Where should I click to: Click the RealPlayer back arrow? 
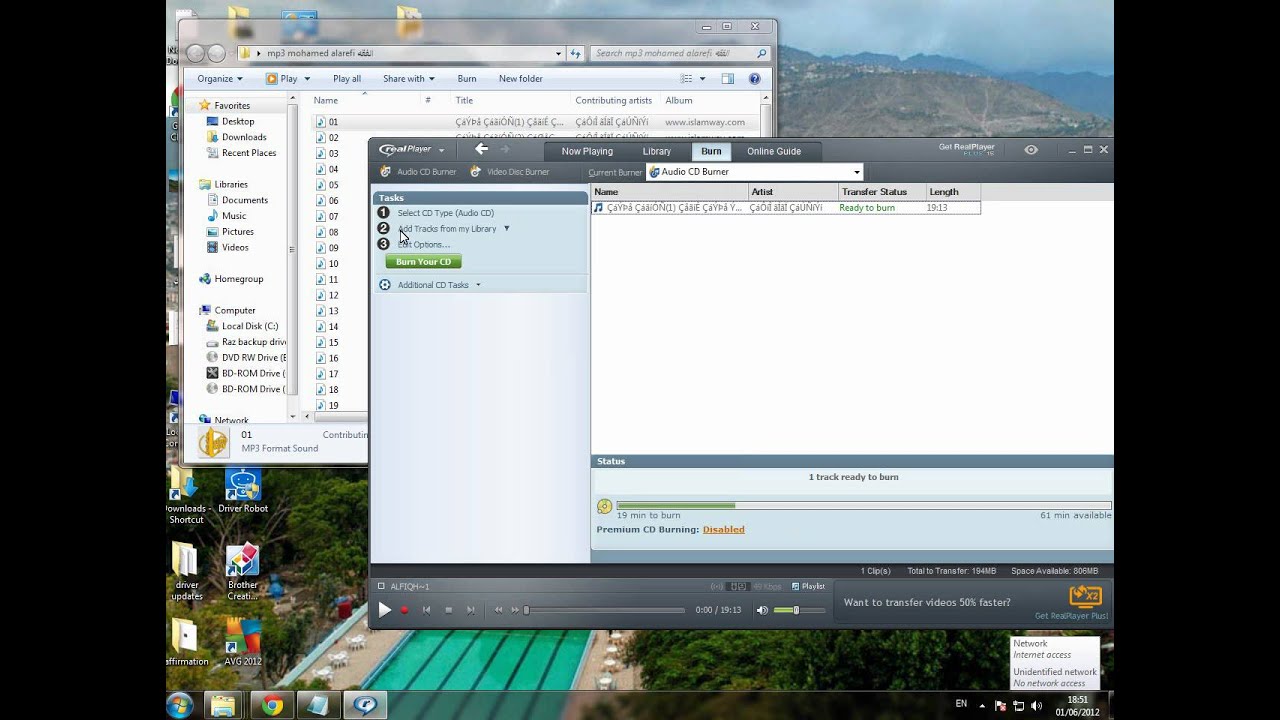coord(481,149)
